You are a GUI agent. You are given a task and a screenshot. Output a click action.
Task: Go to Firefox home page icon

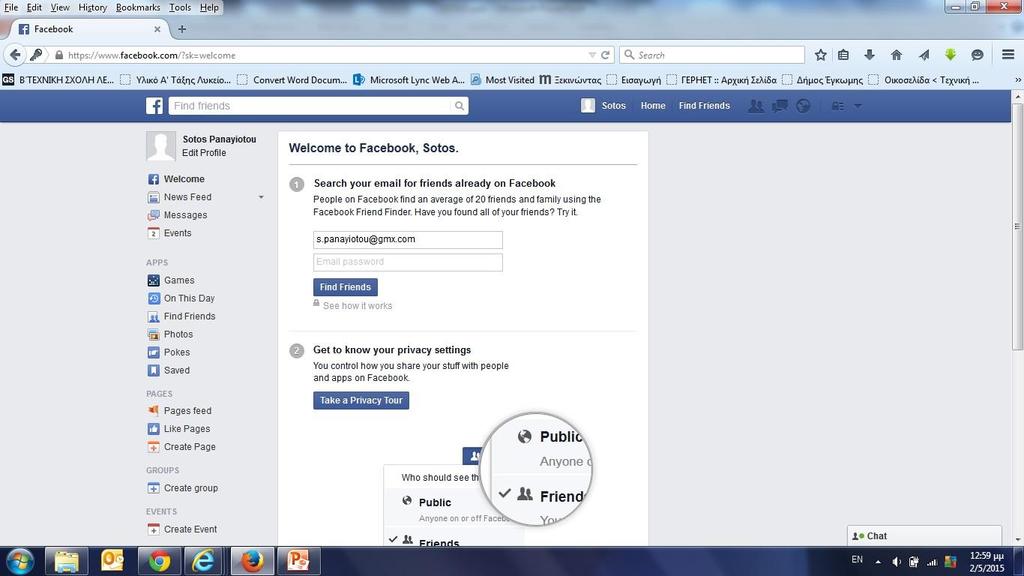click(x=896, y=55)
